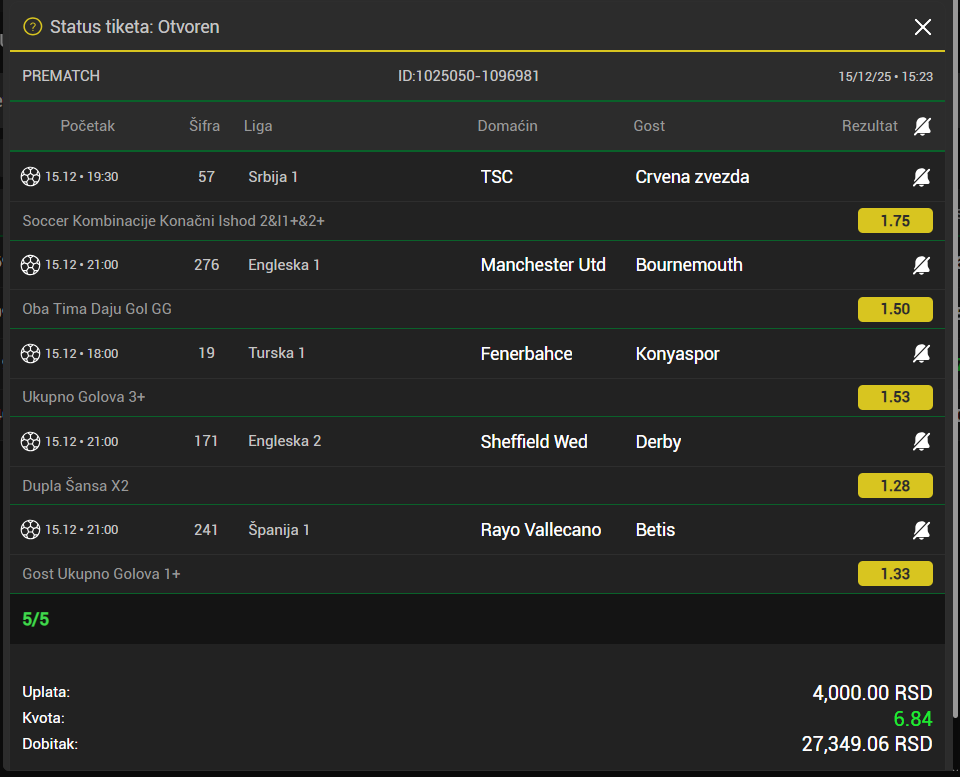Image resolution: width=960 pixels, height=777 pixels.
Task: Click the Crvena zvezda team name
Action: 692,177
